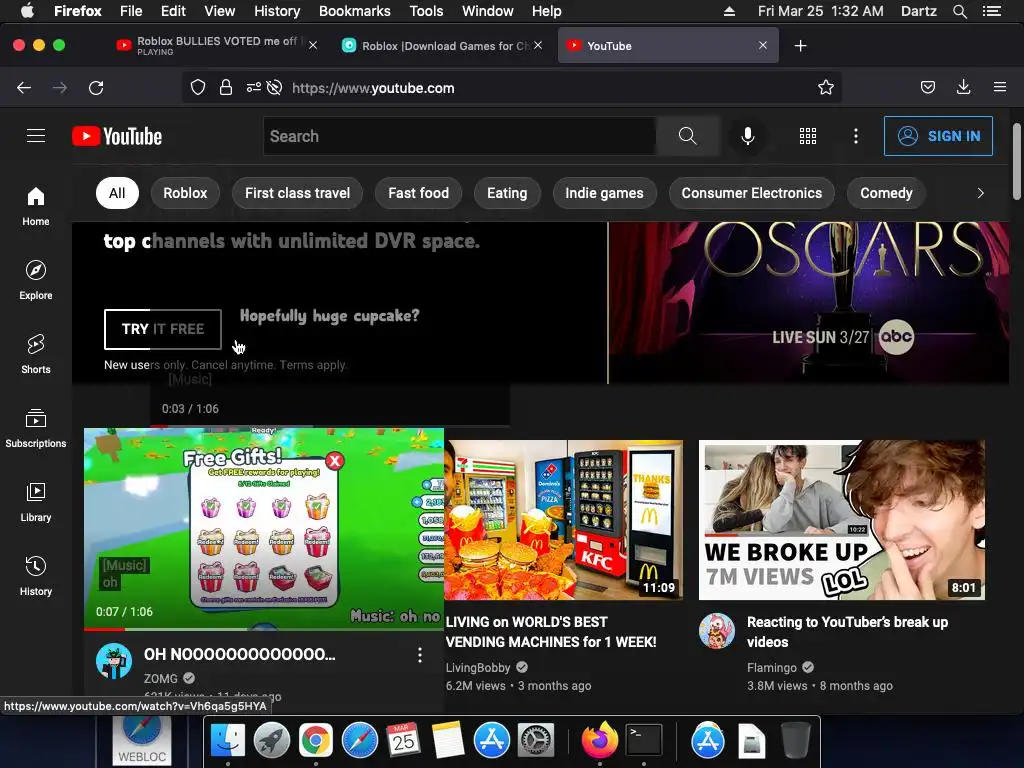The height and width of the screenshot is (768, 1024).
Task: Select the All filter chip
Action: tap(117, 193)
